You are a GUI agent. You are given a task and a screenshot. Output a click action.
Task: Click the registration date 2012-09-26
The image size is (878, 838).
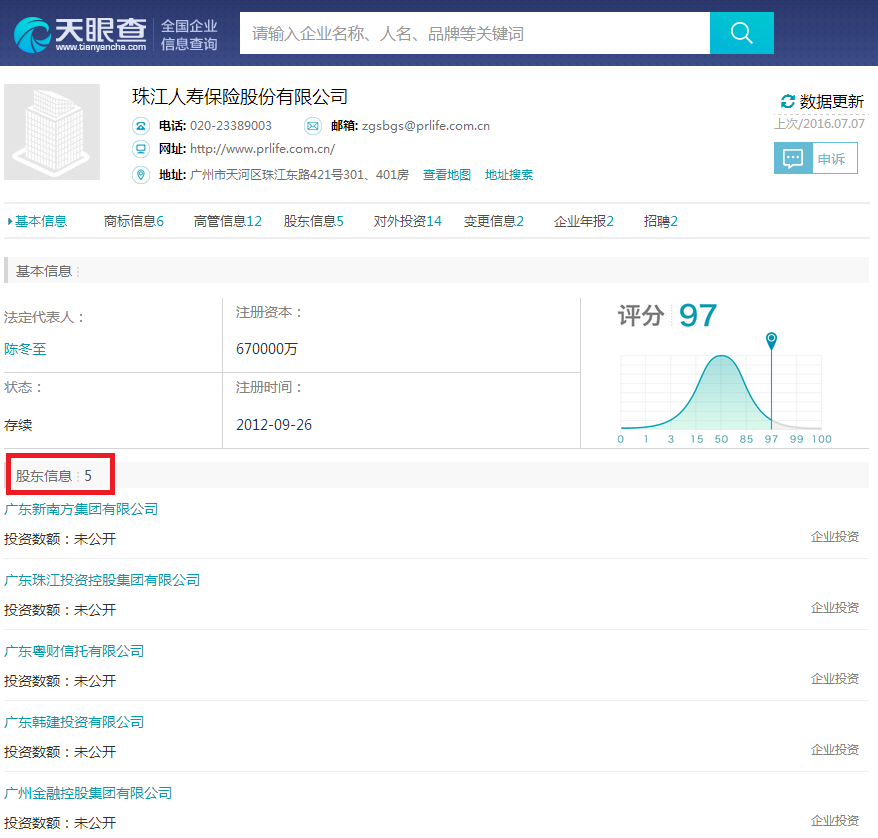(x=274, y=425)
